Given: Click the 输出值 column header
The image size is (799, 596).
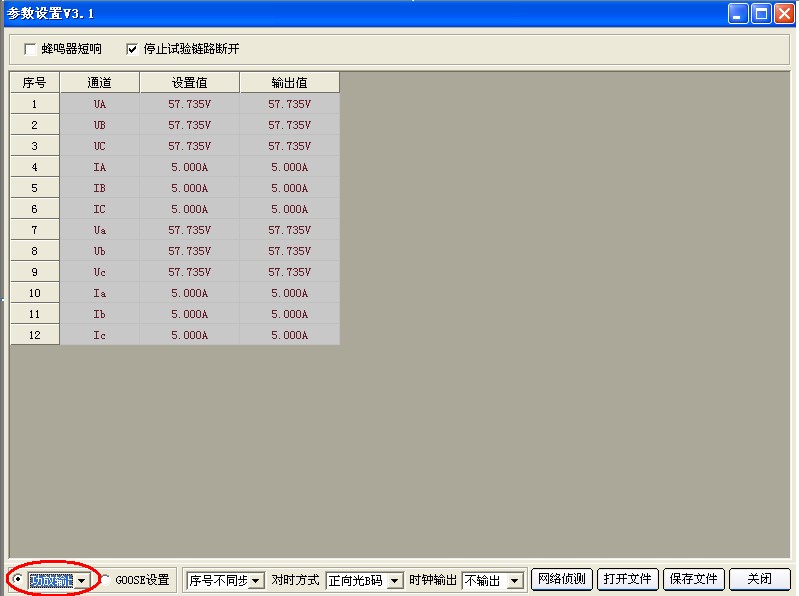Looking at the screenshot, I should click(289, 83).
